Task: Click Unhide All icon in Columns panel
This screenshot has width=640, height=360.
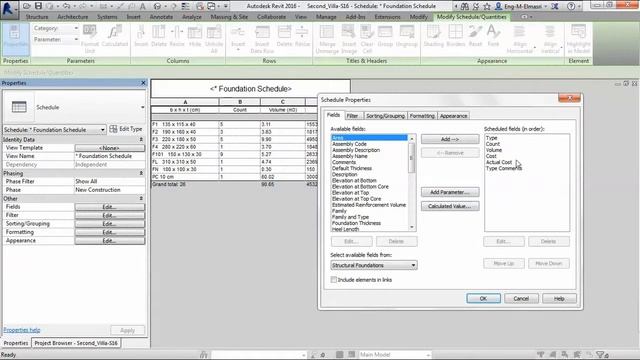Action: [x=214, y=39]
